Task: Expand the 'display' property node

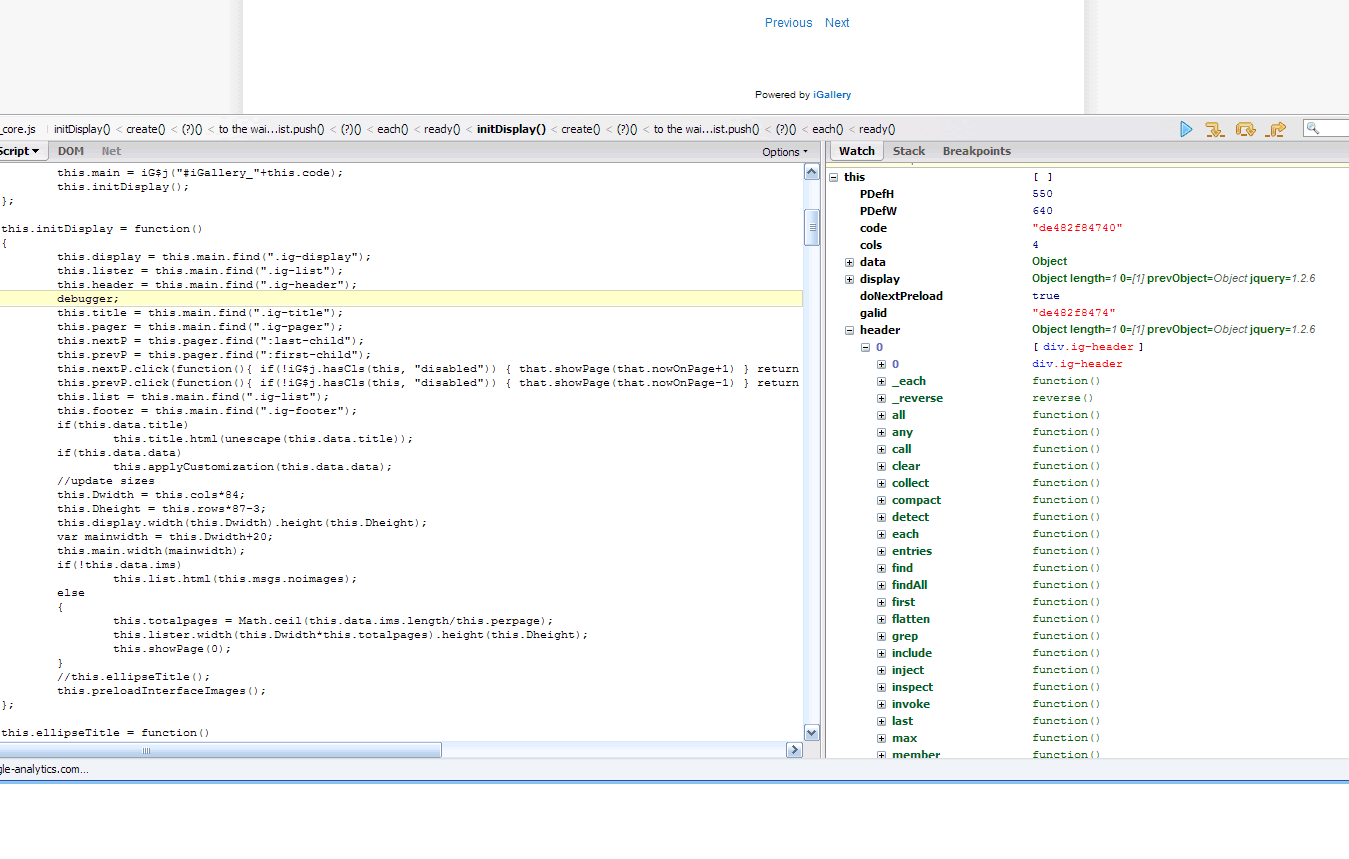Action: 849,279
